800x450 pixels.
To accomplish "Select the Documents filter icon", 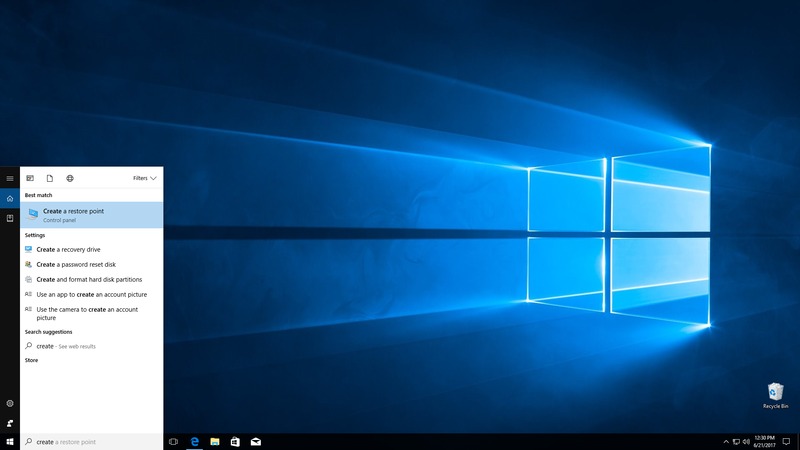I will click(x=50, y=178).
